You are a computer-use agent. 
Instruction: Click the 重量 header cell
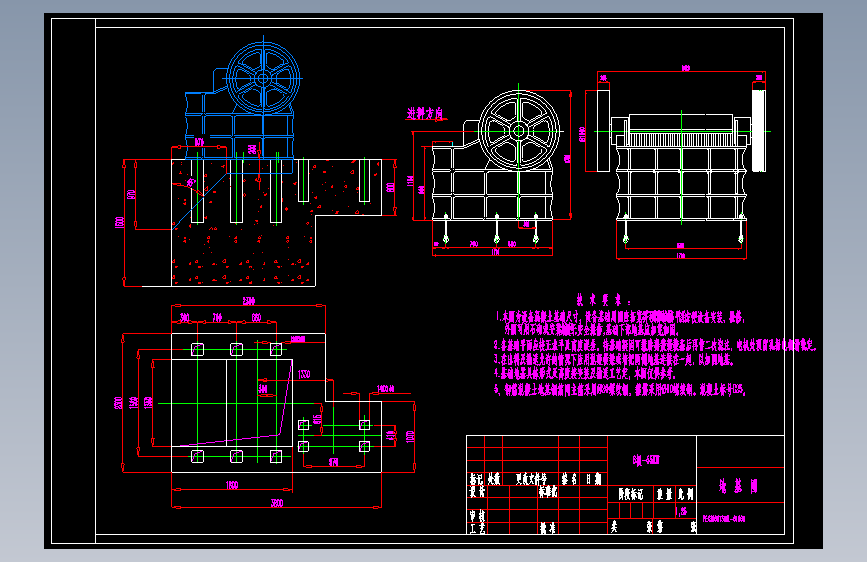664,494
